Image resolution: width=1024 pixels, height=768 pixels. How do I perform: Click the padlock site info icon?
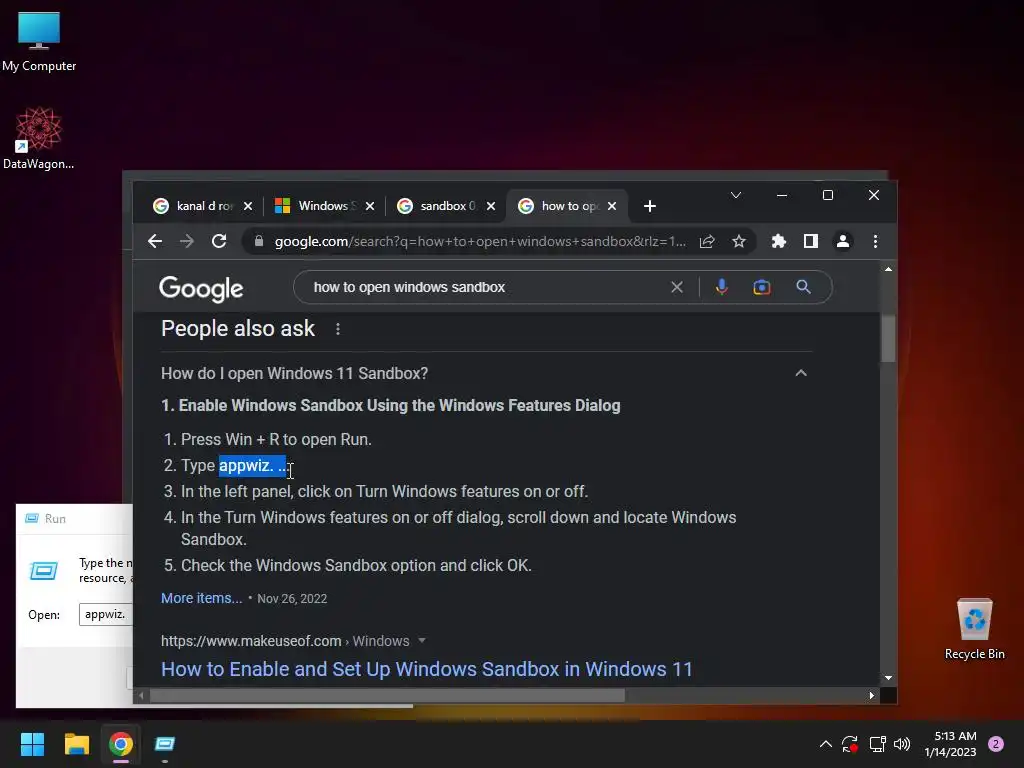[x=259, y=242]
